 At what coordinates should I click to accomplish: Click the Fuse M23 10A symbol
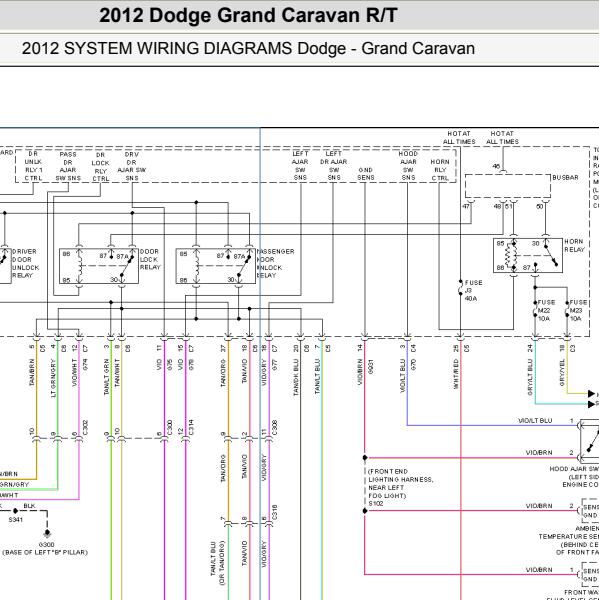(x=567, y=310)
